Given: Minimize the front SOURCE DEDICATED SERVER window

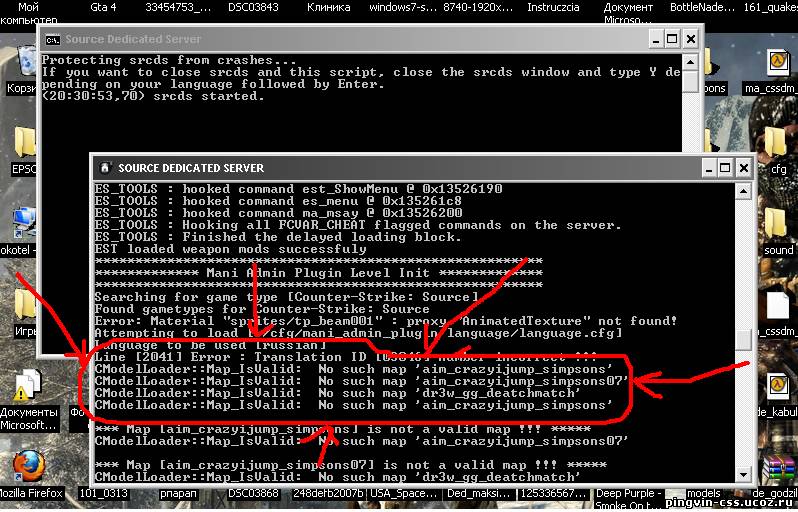Looking at the screenshot, I should point(708,168).
